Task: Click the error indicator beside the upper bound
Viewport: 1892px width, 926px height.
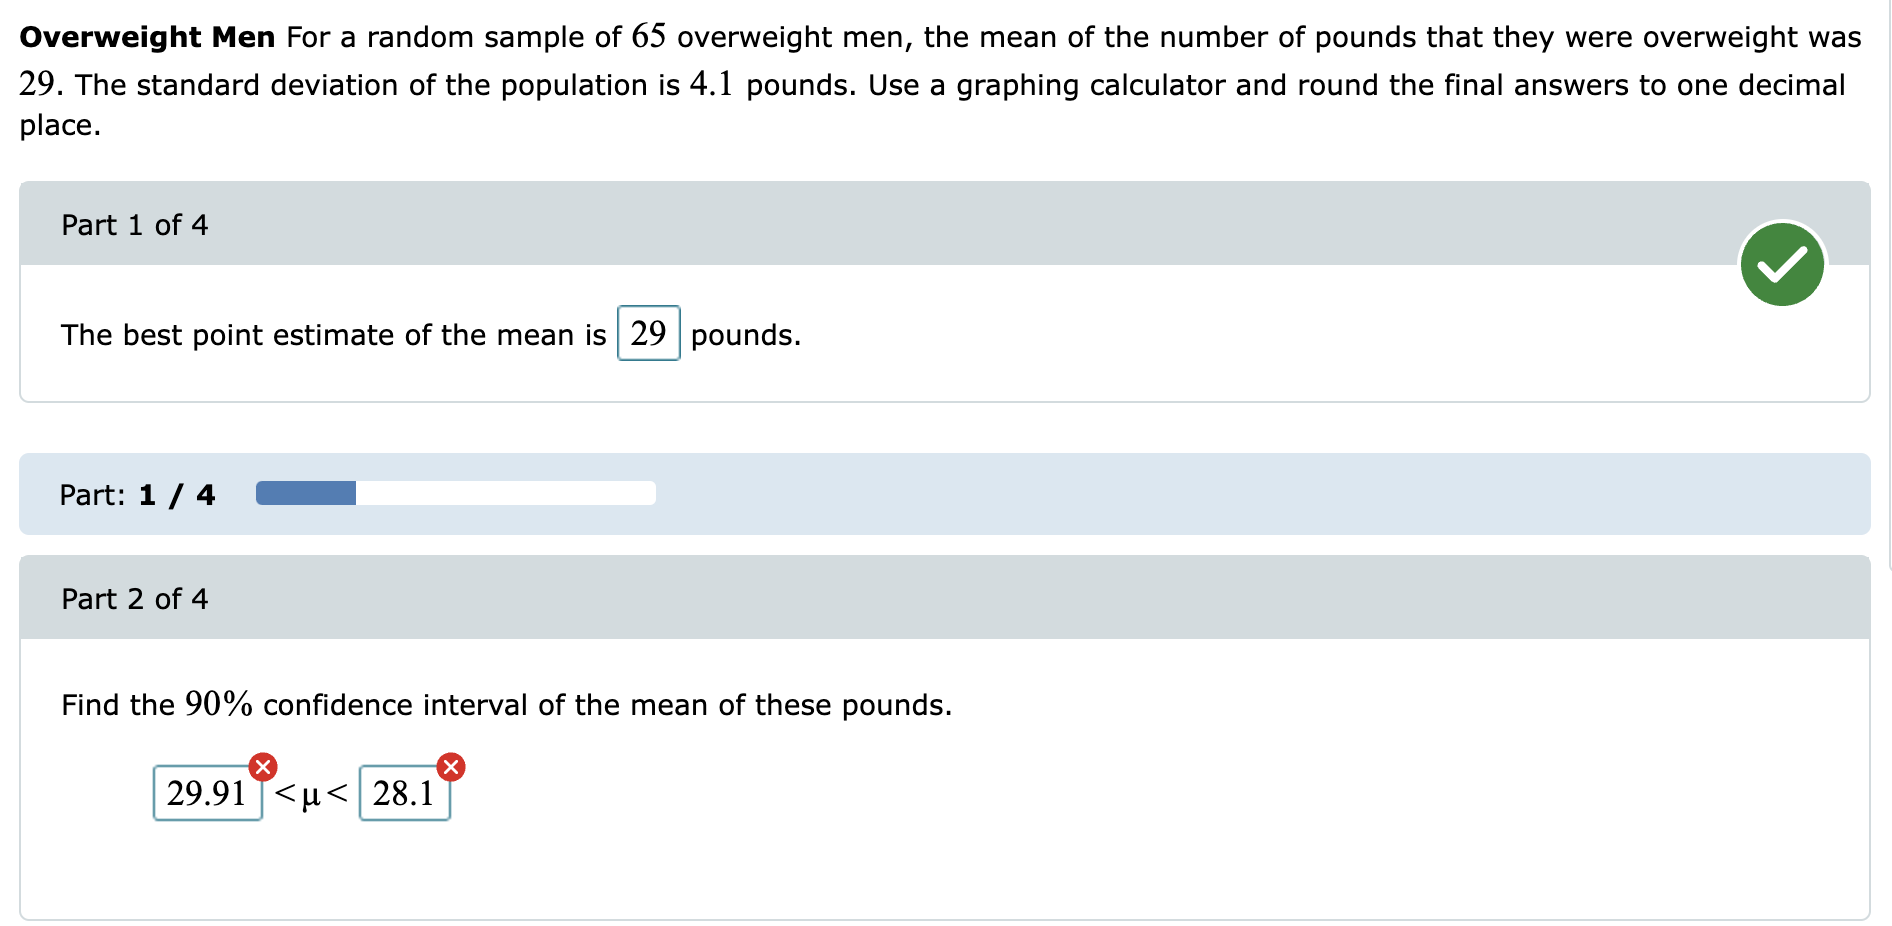Action: [450, 766]
